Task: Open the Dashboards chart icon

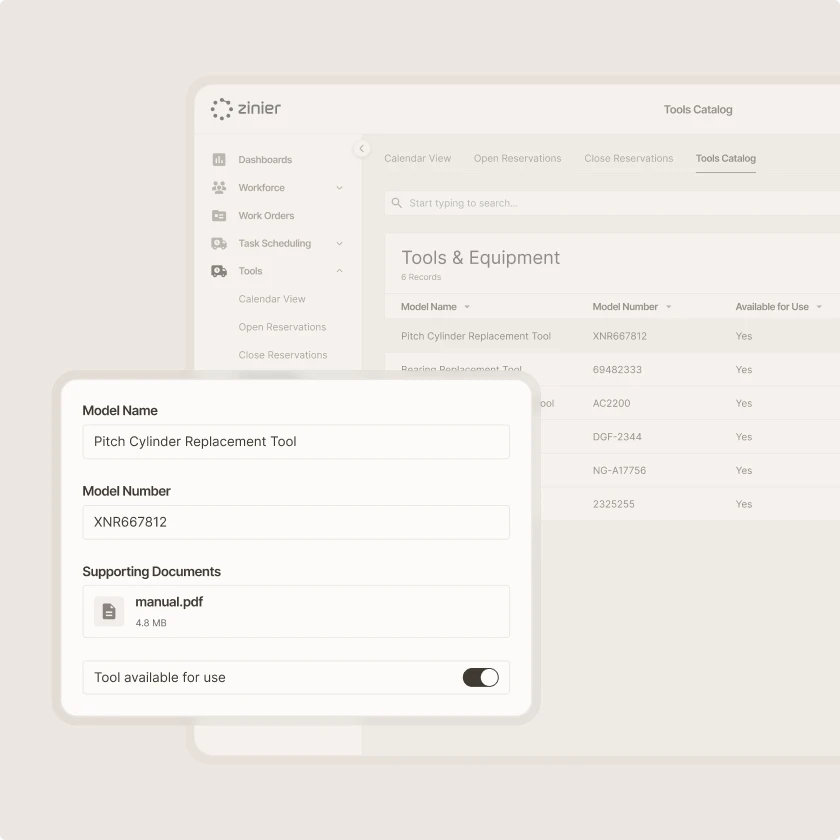Action: tap(219, 160)
